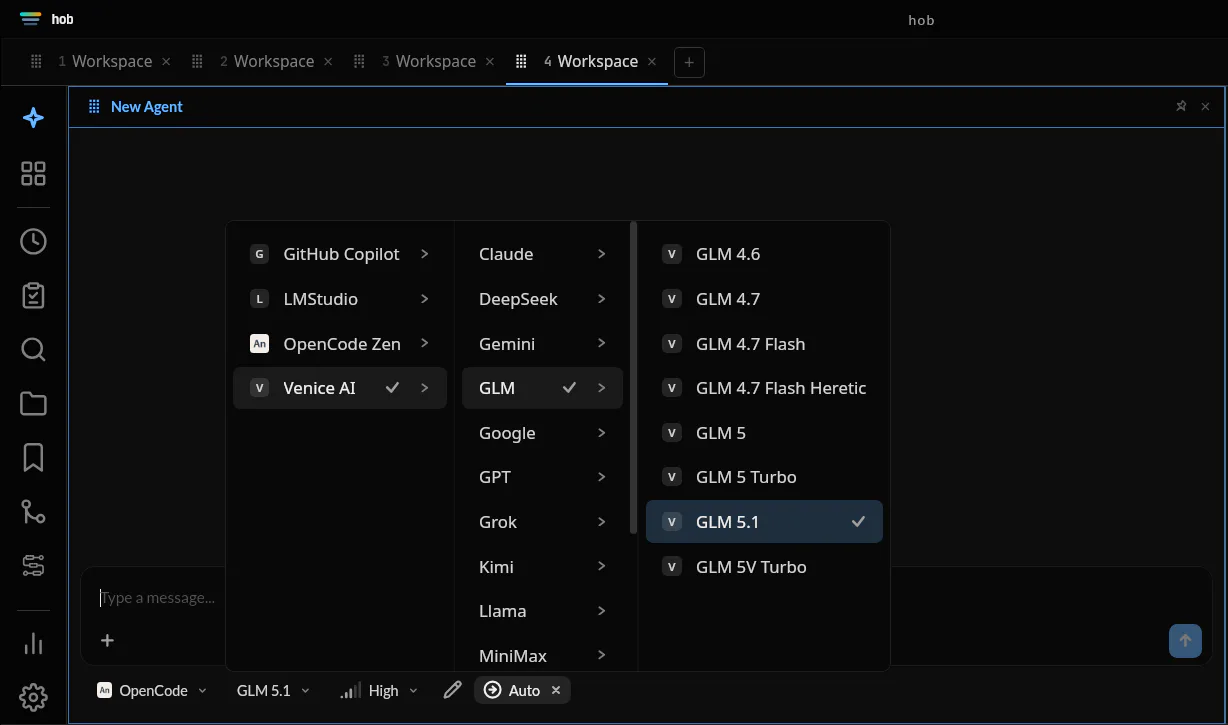Choose the GLM 4.7 Flash model

coord(764,344)
